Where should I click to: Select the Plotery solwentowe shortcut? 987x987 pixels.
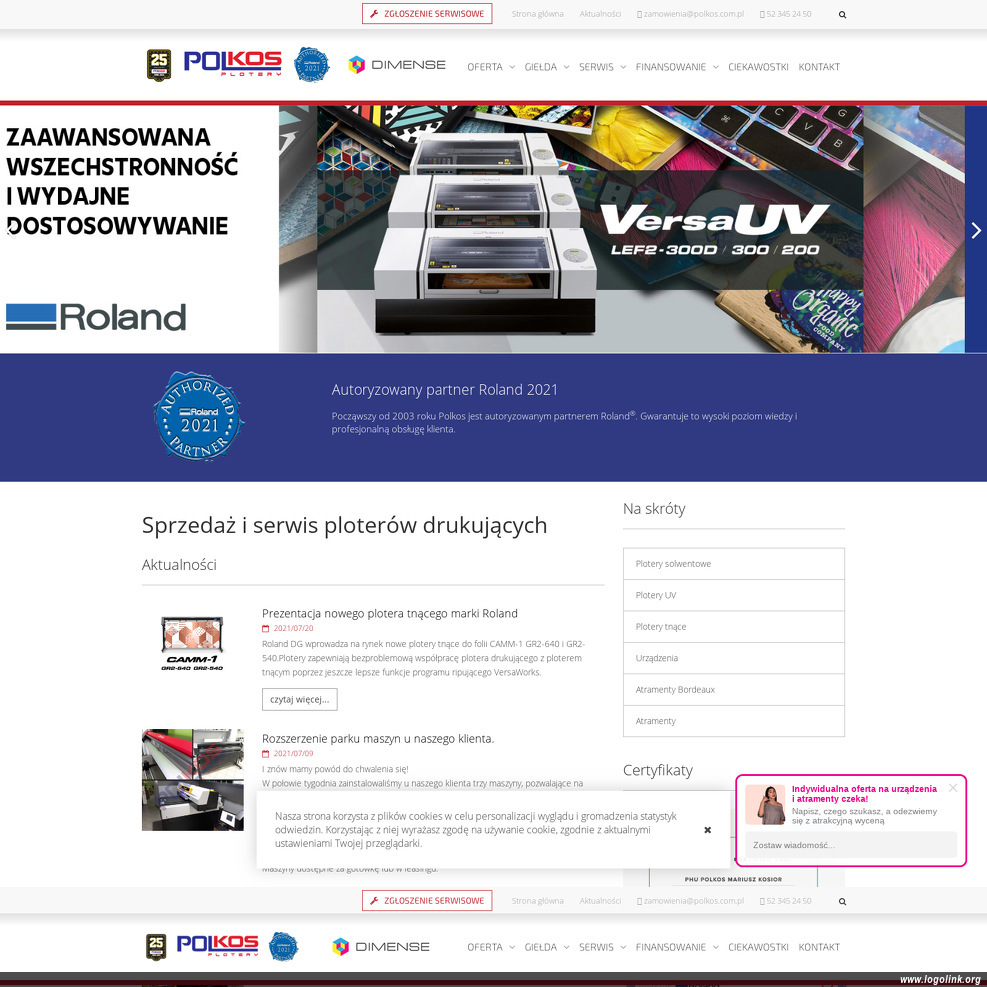734,564
